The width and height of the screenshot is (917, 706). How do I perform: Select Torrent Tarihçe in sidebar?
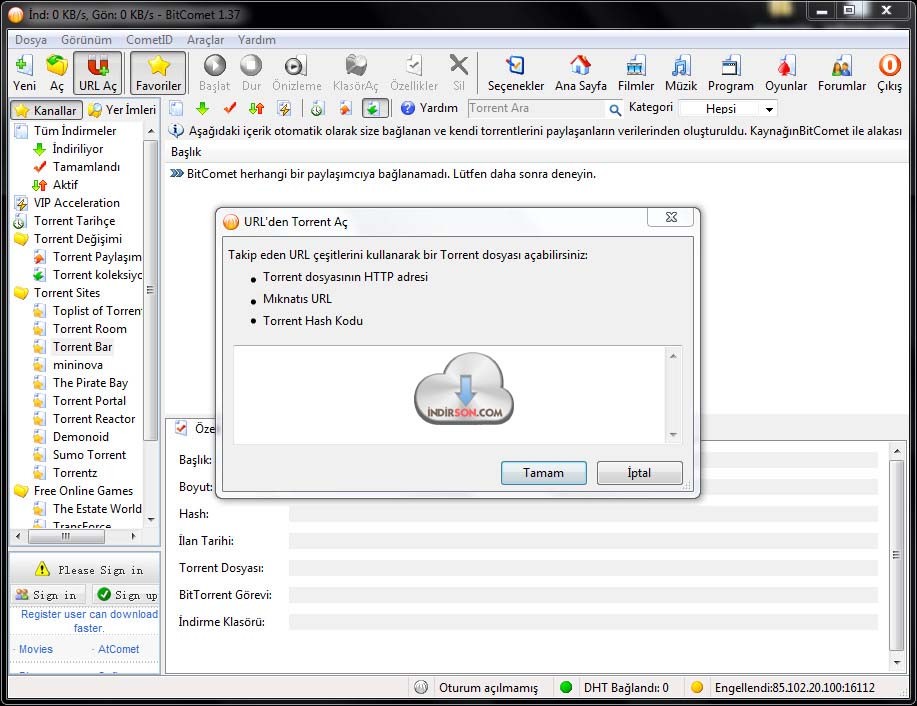click(x=74, y=221)
